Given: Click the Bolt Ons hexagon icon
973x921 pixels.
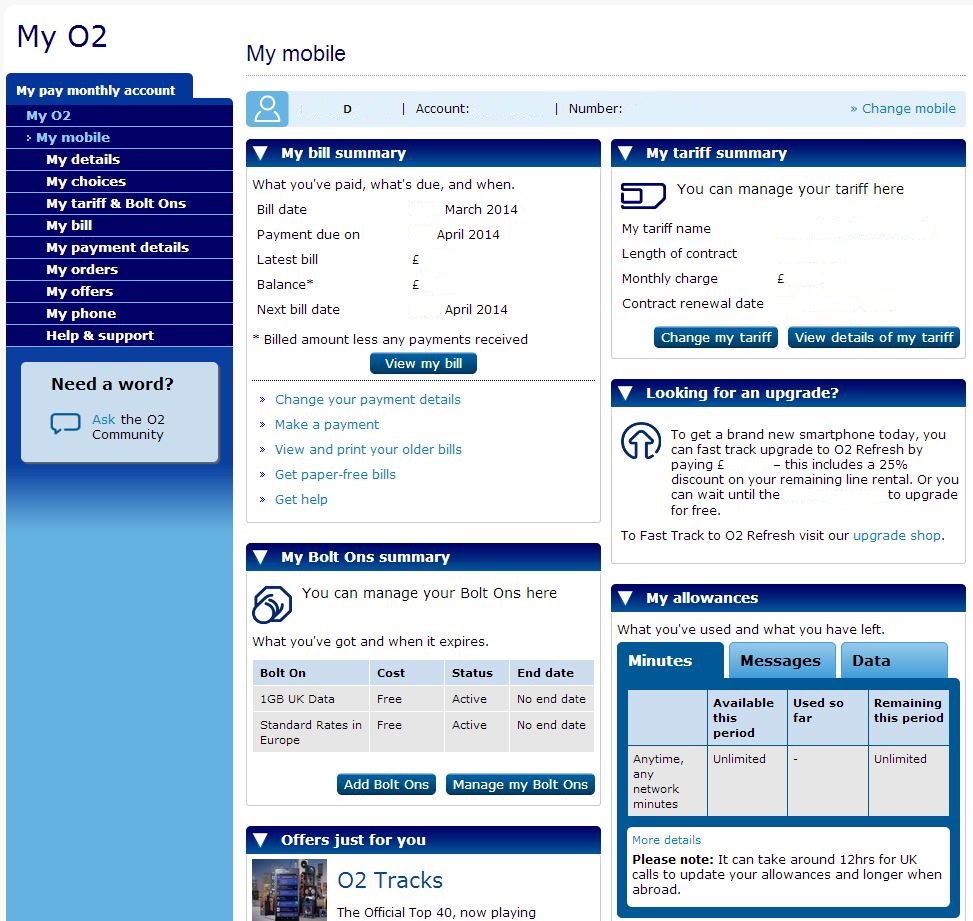Looking at the screenshot, I should pyautogui.click(x=272, y=604).
